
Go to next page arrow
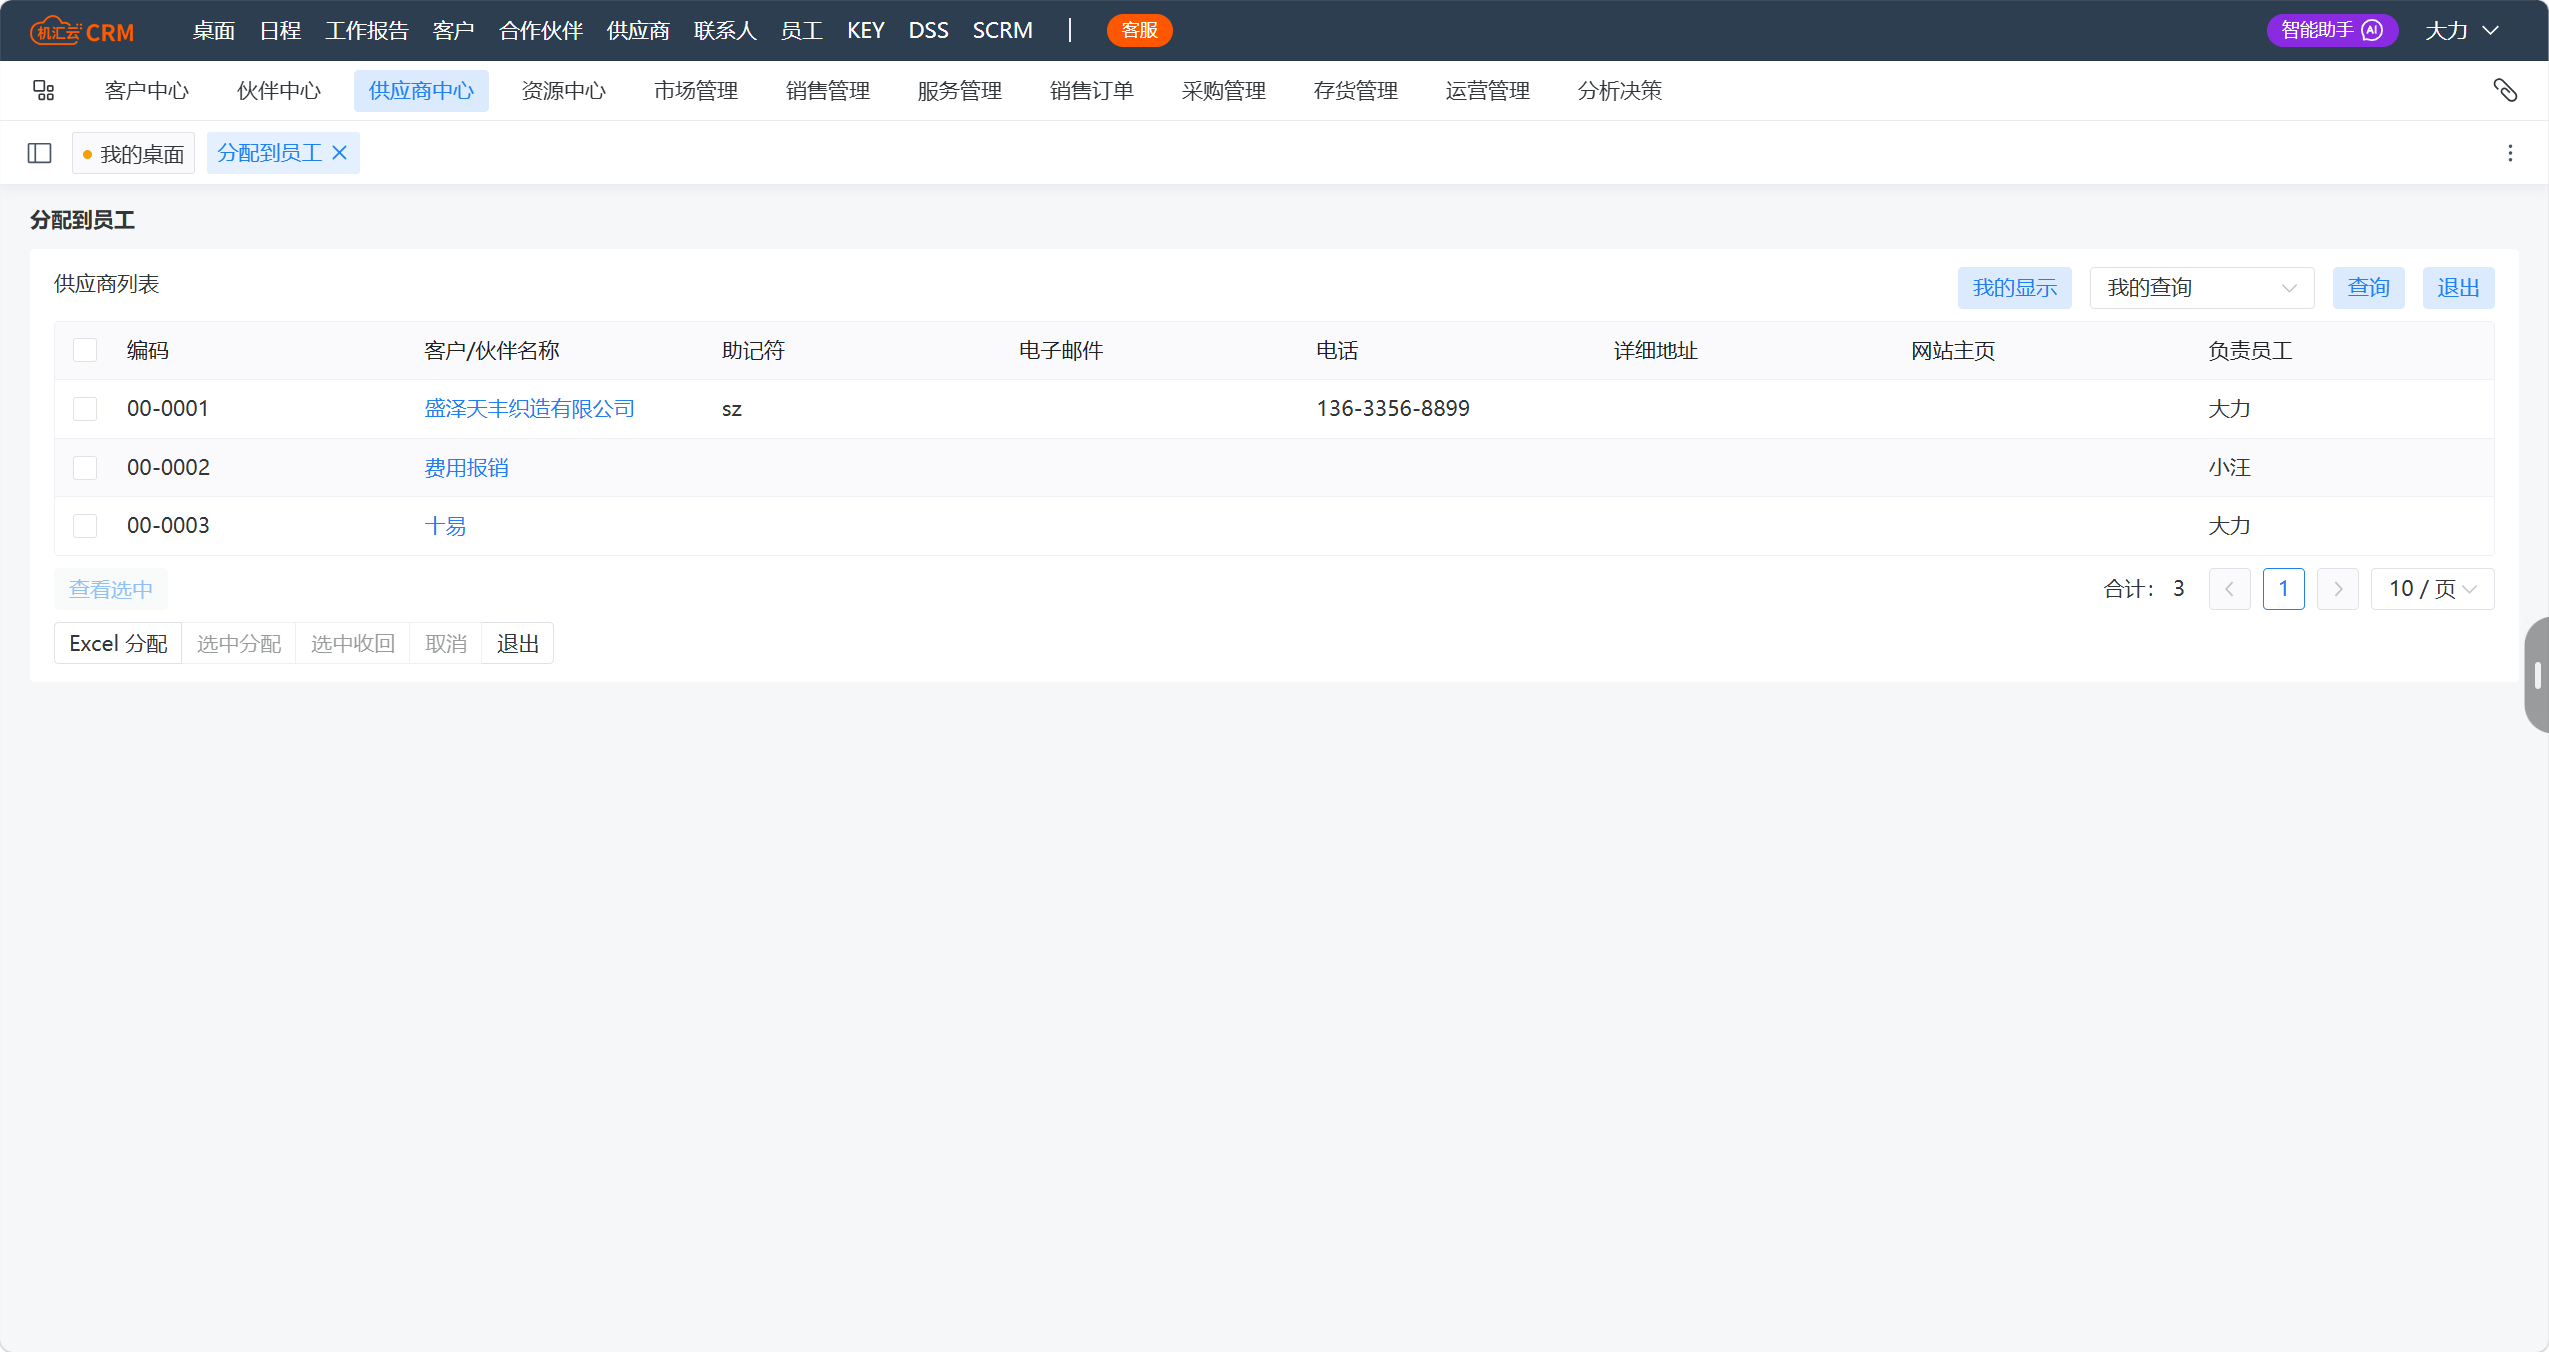tap(2337, 589)
